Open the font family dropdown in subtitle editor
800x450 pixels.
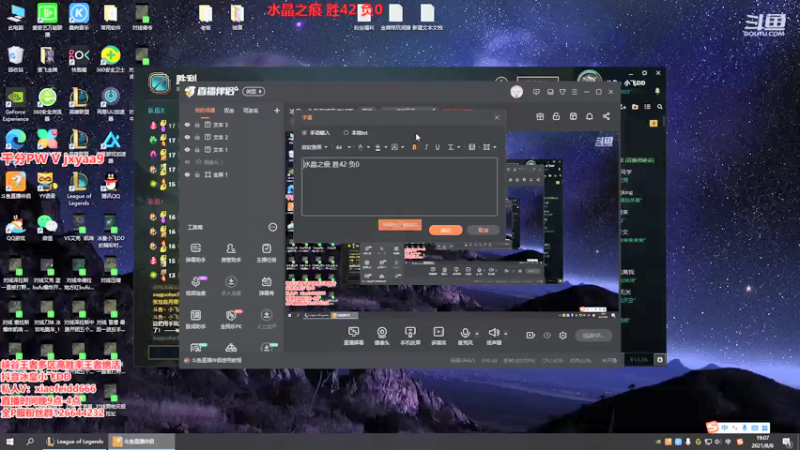314,147
